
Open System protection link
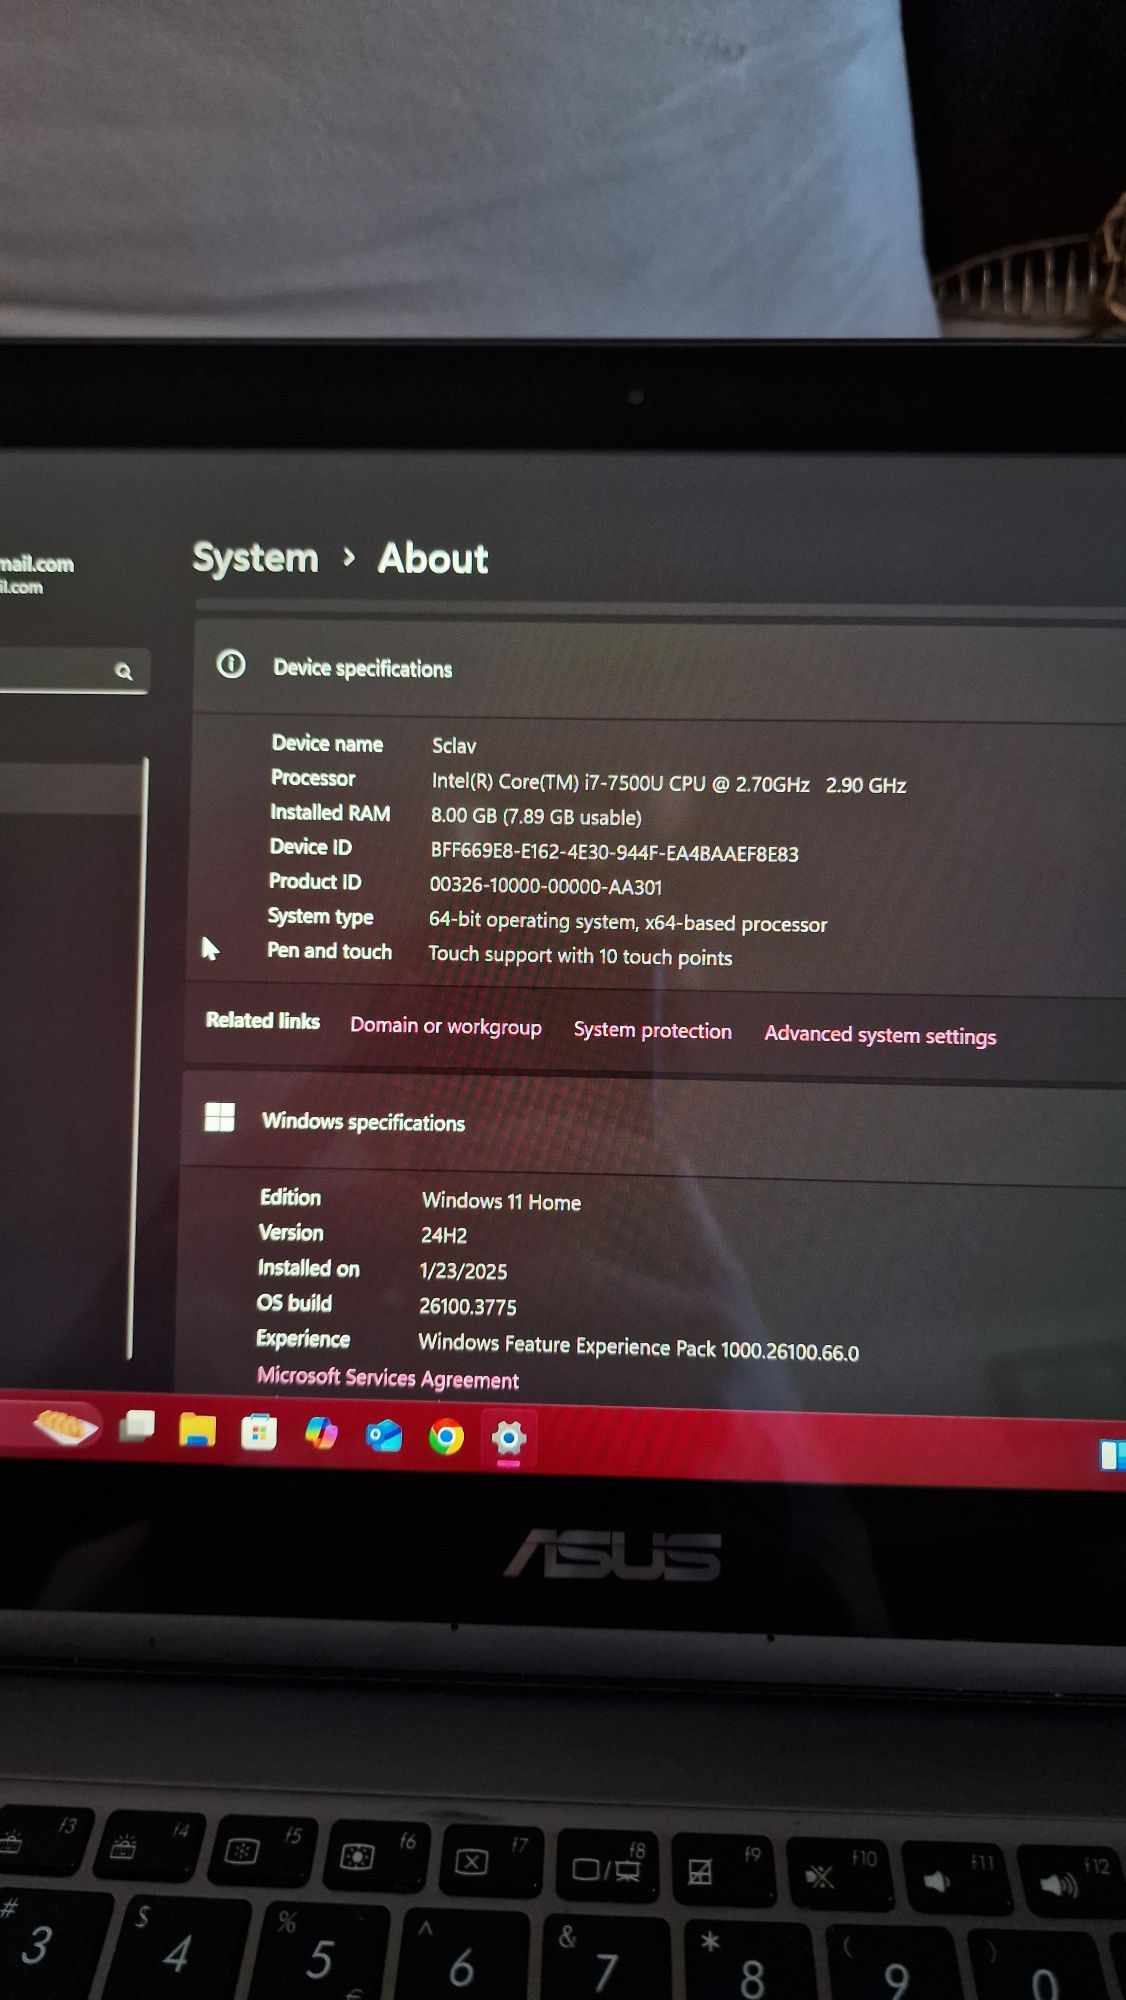(653, 1030)
